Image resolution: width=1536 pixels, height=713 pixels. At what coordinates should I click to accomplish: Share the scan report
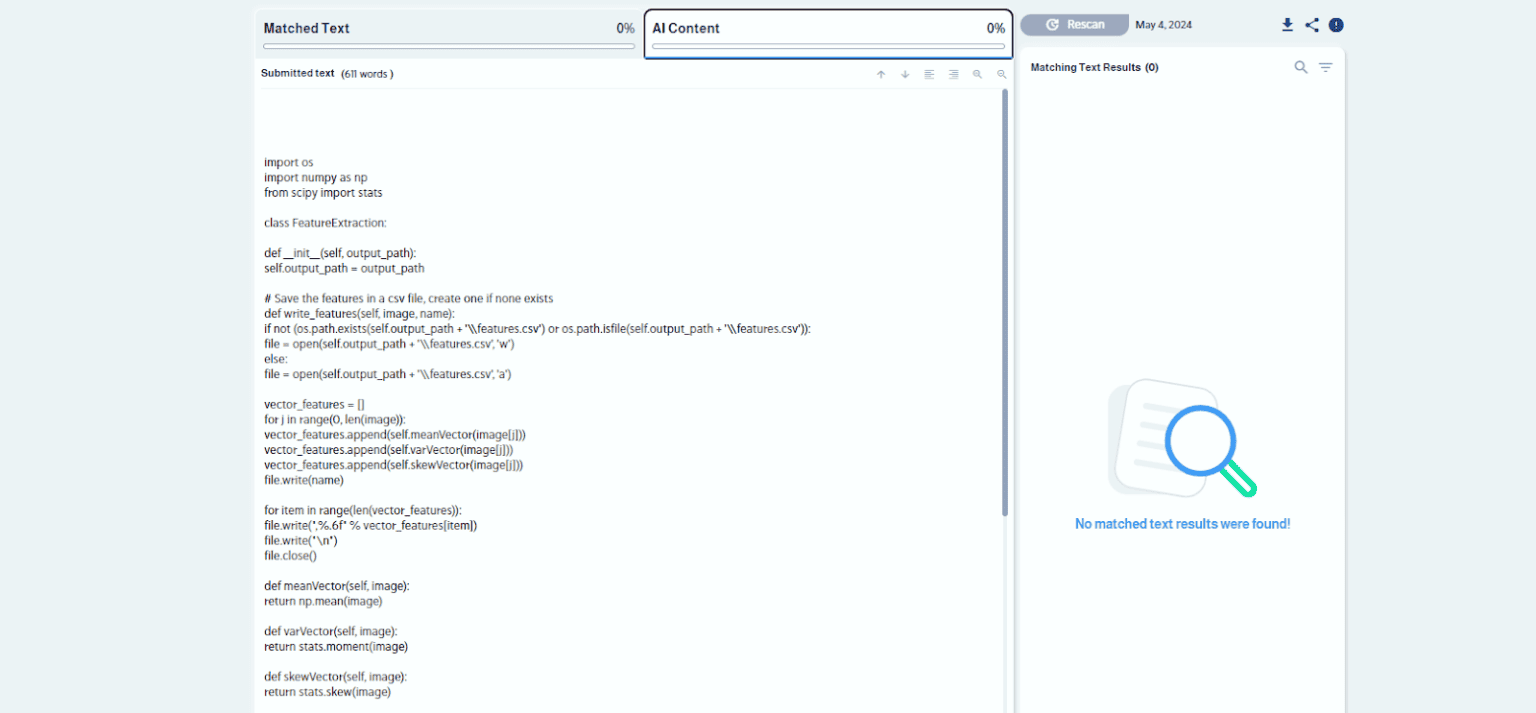[x=1312, y=25]
